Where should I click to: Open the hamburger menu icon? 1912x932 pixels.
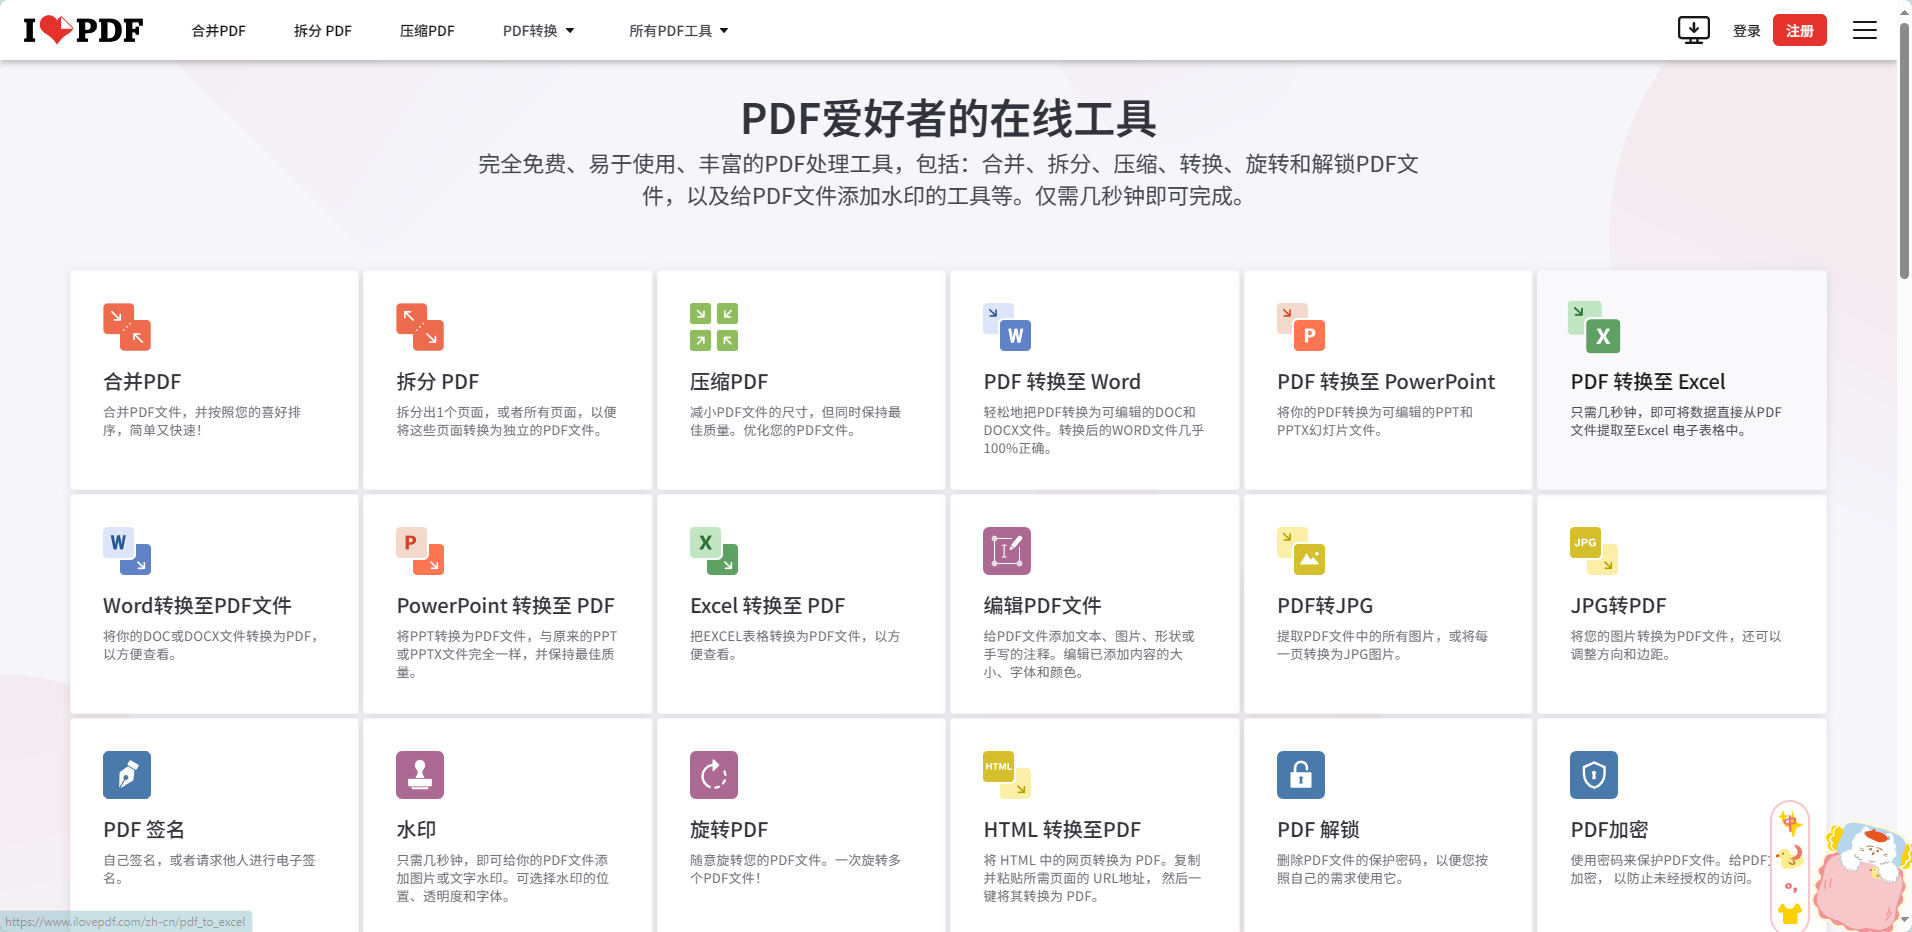(x=1865, y=30)
